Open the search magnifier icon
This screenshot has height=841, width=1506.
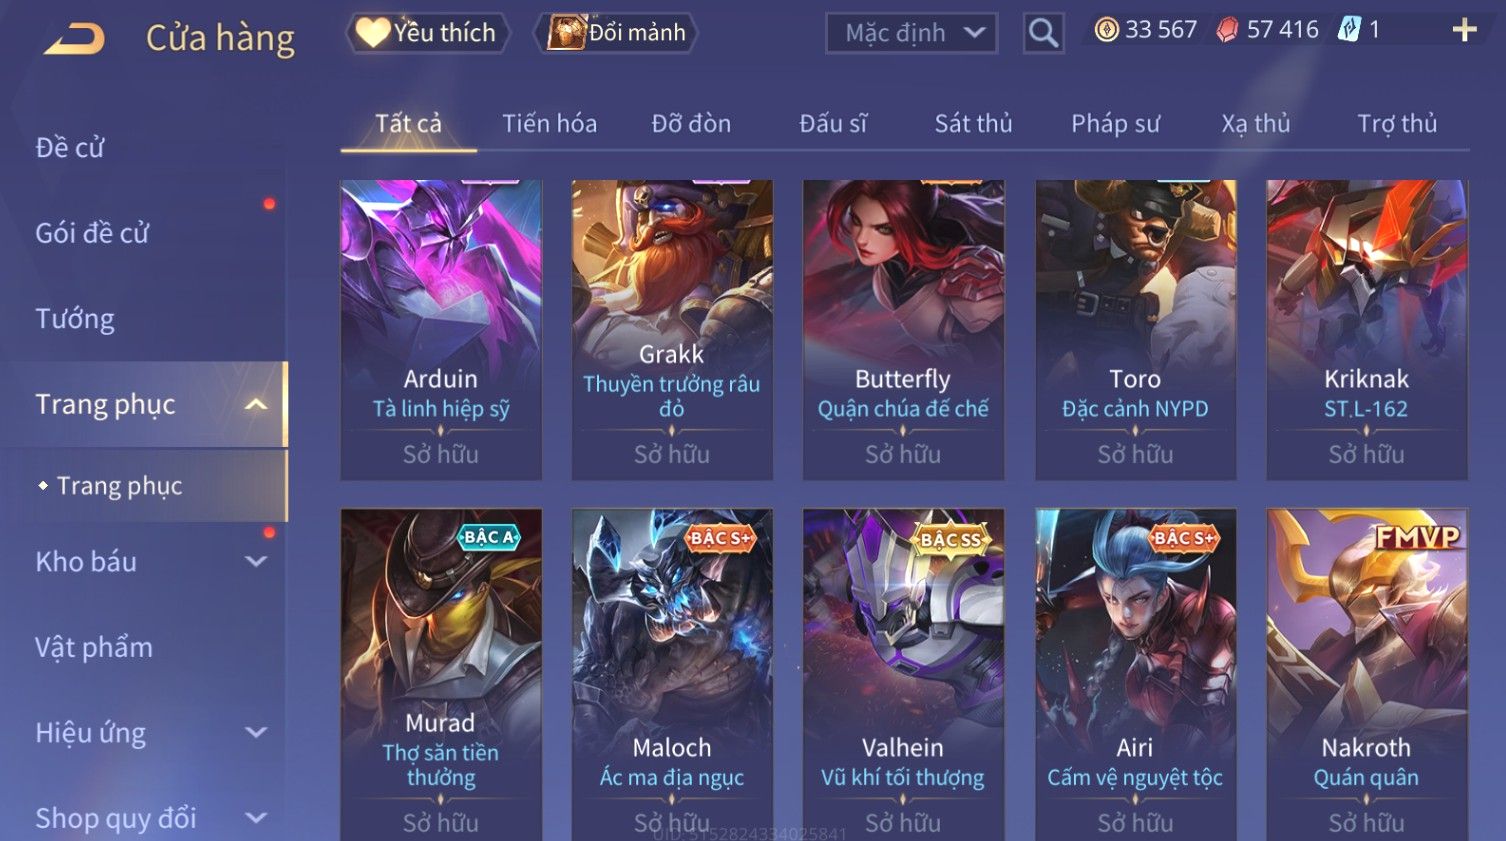[1043, 34]
